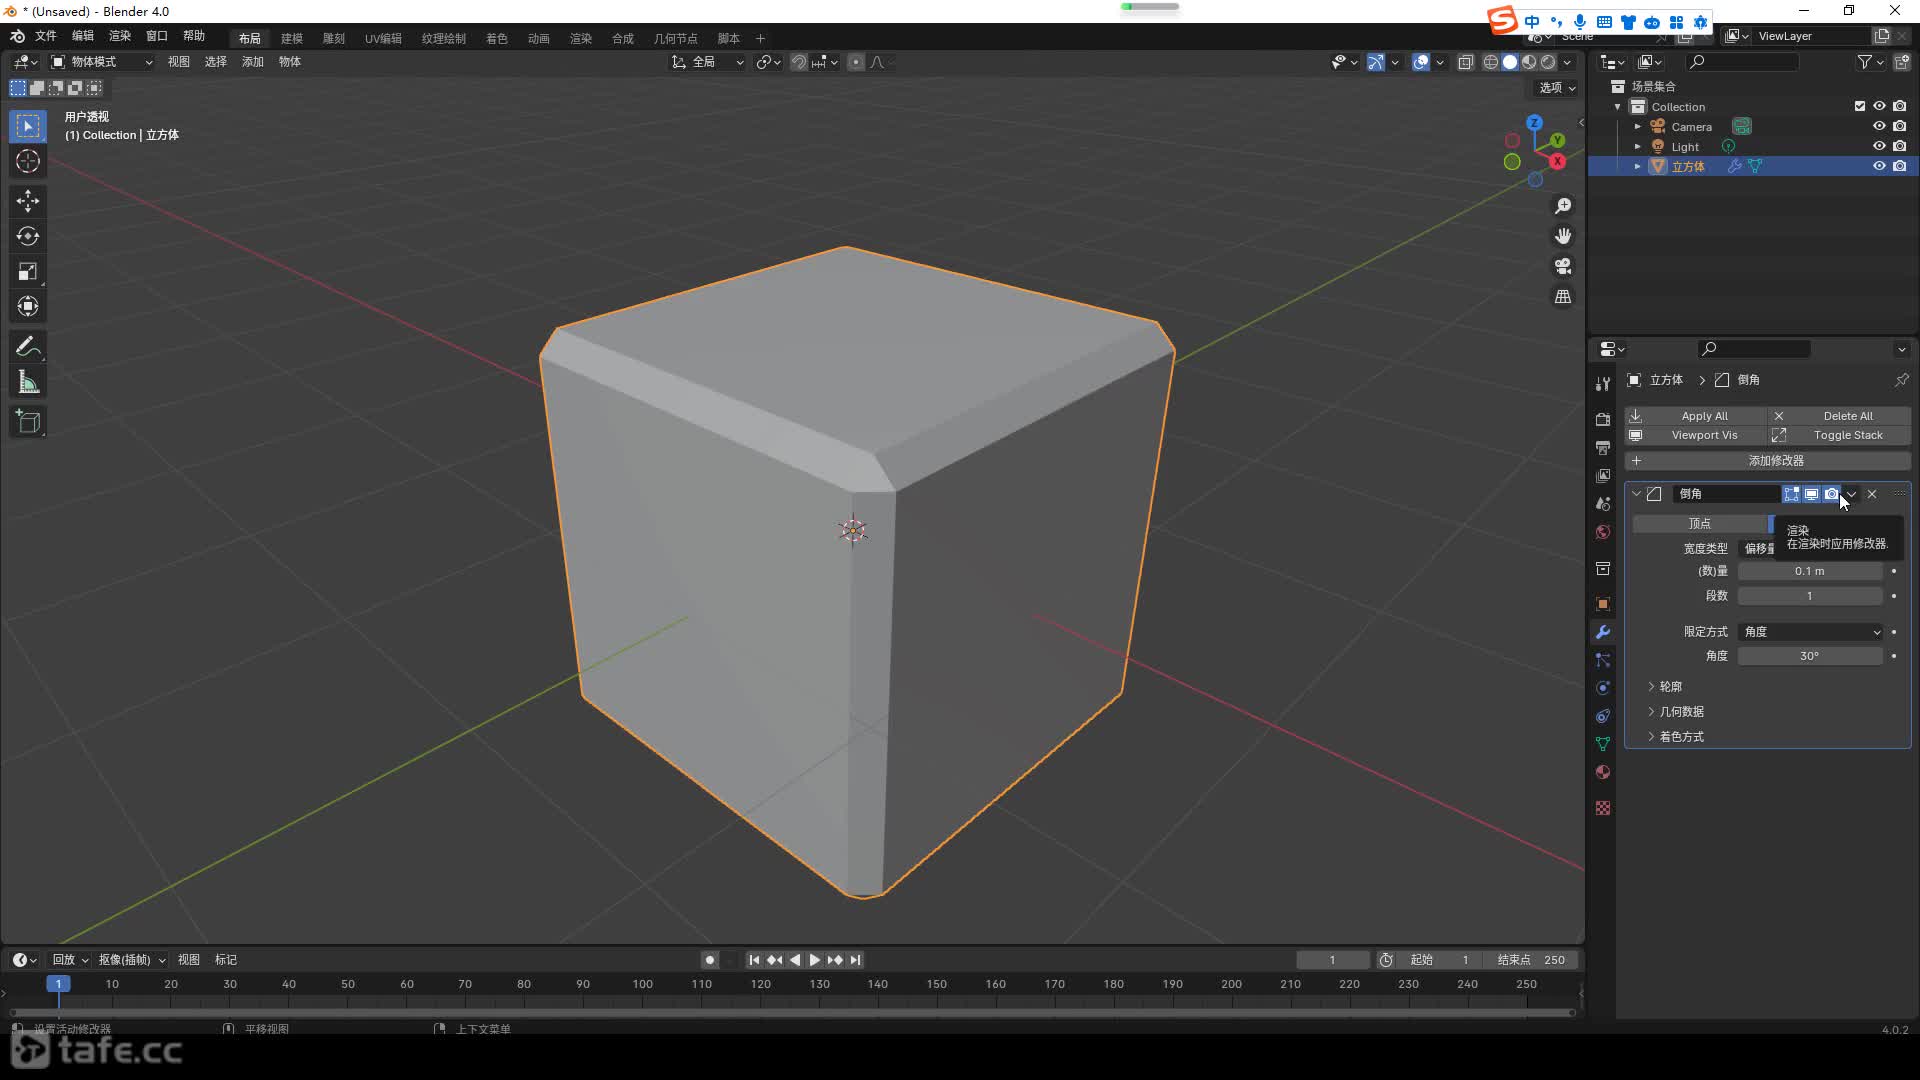
Task: Click the 添加修改器 button
Action: click(x=1768, y=461)
